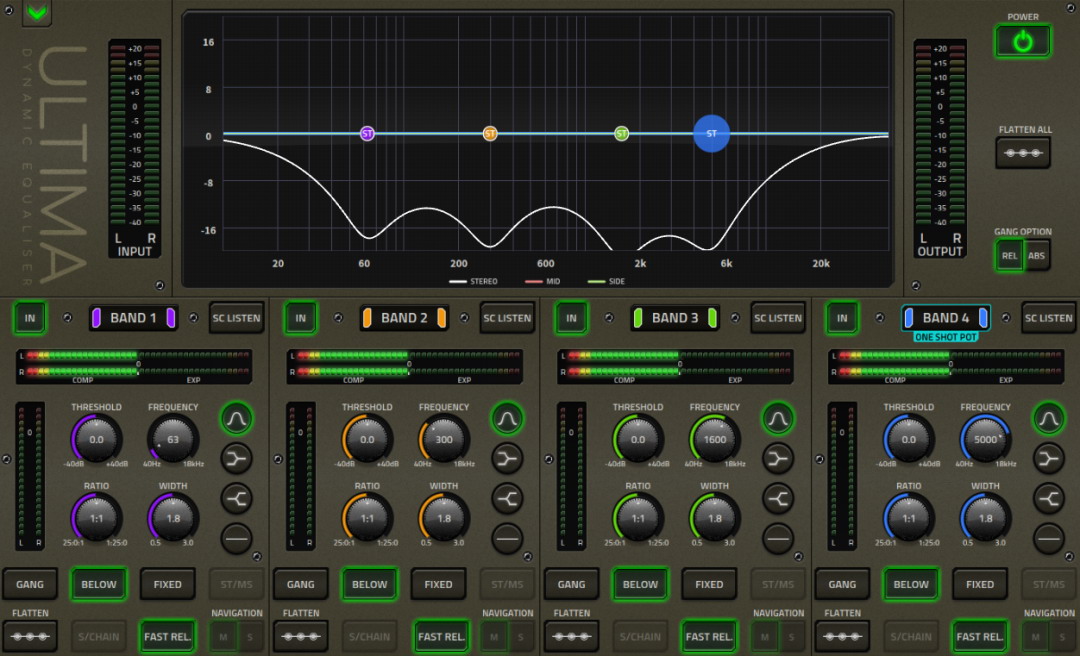Image resolution: width=1080 pixels, height=656 pixels.
Task: Click the orange ST node on the EQ graph
Action: coord(490,133)
